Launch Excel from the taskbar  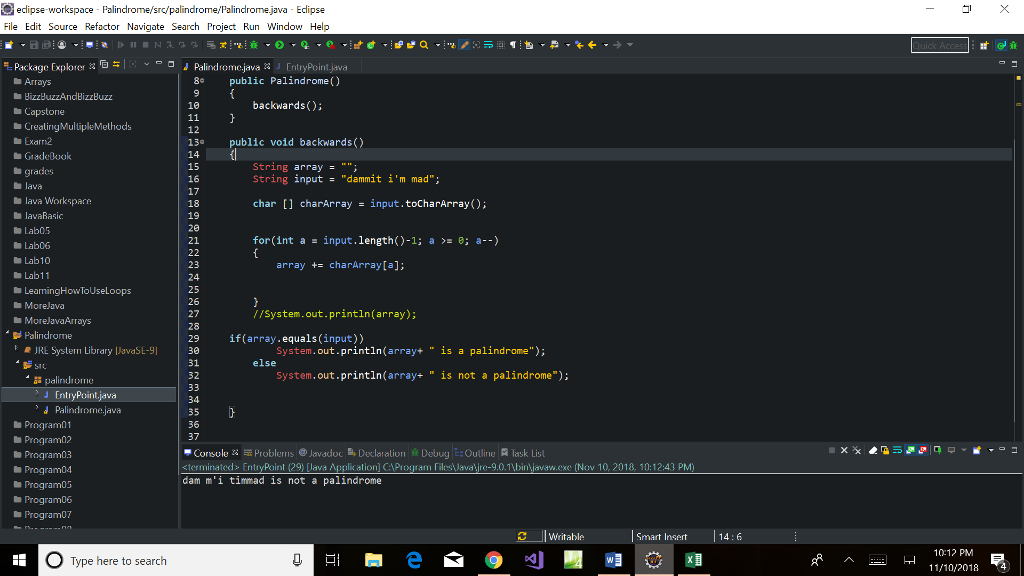(693, 559)
